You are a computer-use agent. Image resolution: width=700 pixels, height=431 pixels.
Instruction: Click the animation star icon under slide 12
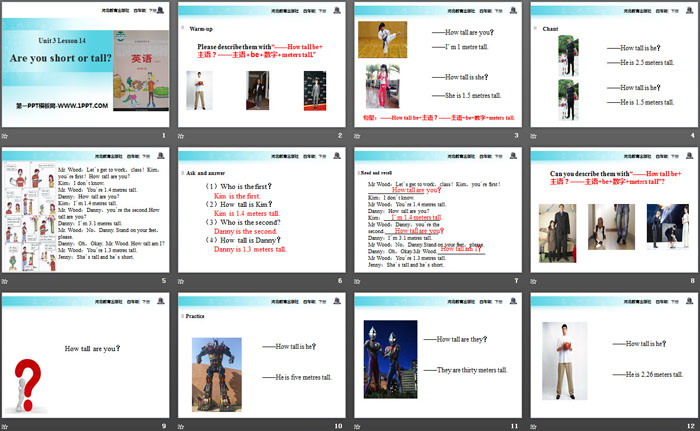pyautogui.click(x=533, y=427)
